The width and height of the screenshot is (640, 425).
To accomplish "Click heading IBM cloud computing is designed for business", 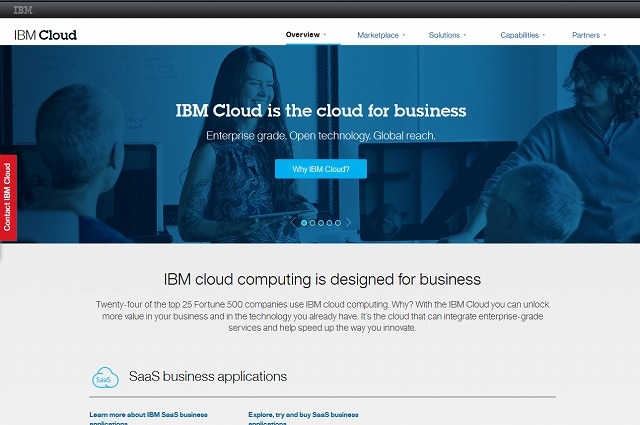I will pos(322,280).
